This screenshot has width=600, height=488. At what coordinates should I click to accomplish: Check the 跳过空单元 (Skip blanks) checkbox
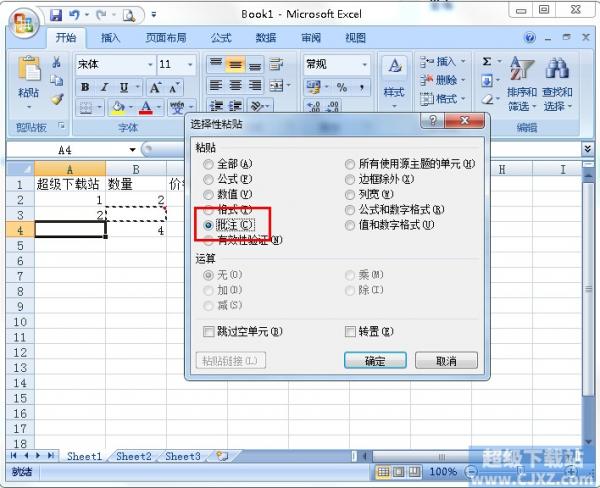[x=208, y=331]
